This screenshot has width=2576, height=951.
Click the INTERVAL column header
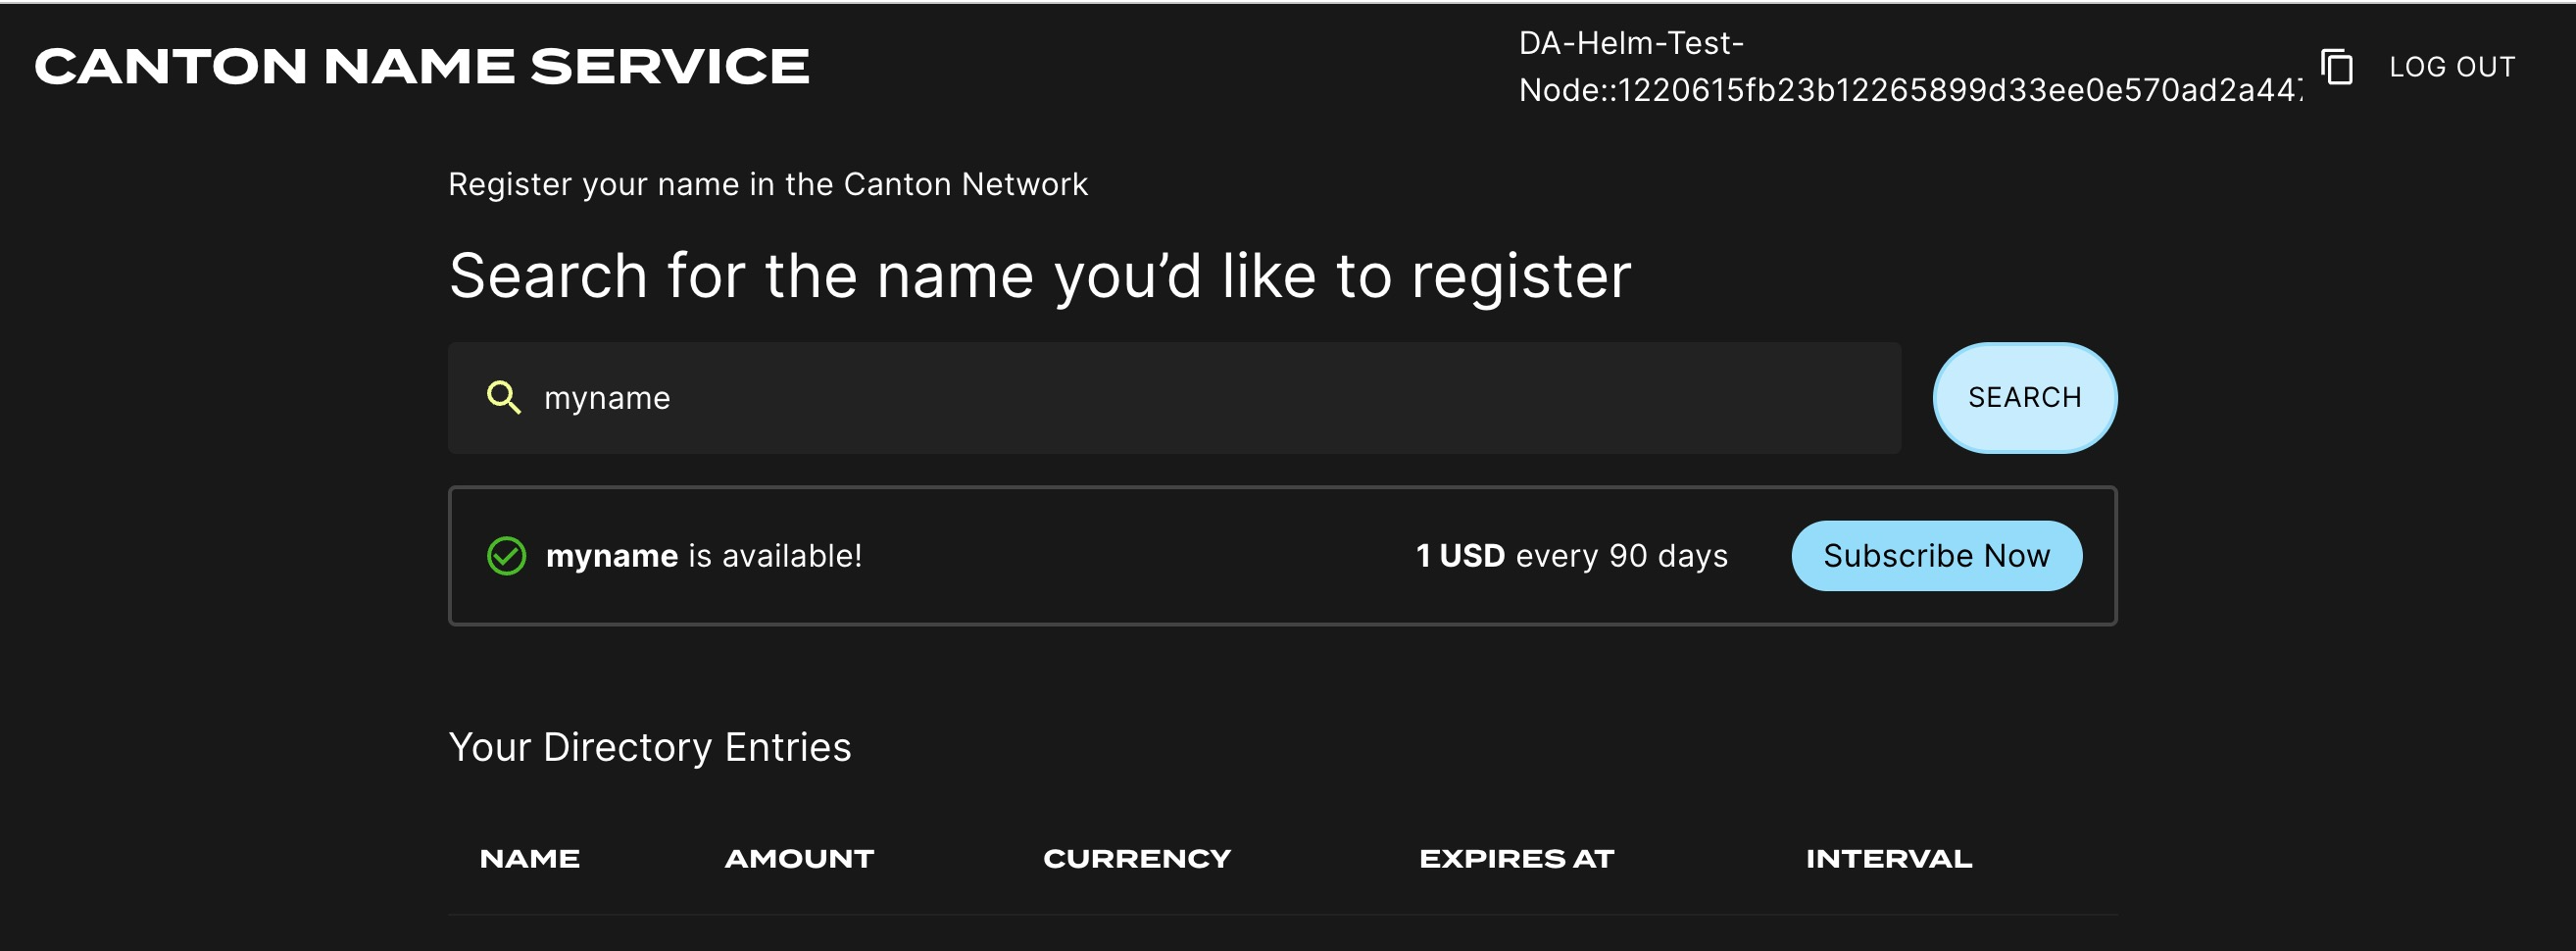coord(1888,859)
